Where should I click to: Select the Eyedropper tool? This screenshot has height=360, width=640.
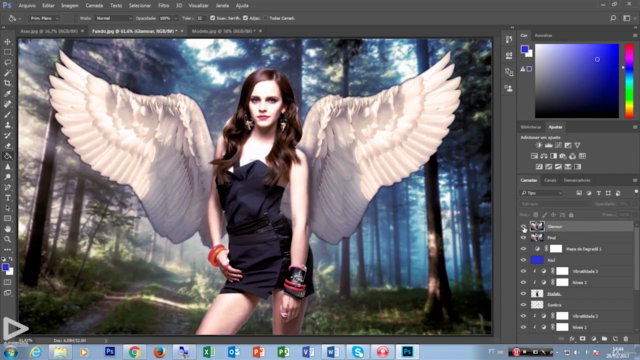point(8,93)
